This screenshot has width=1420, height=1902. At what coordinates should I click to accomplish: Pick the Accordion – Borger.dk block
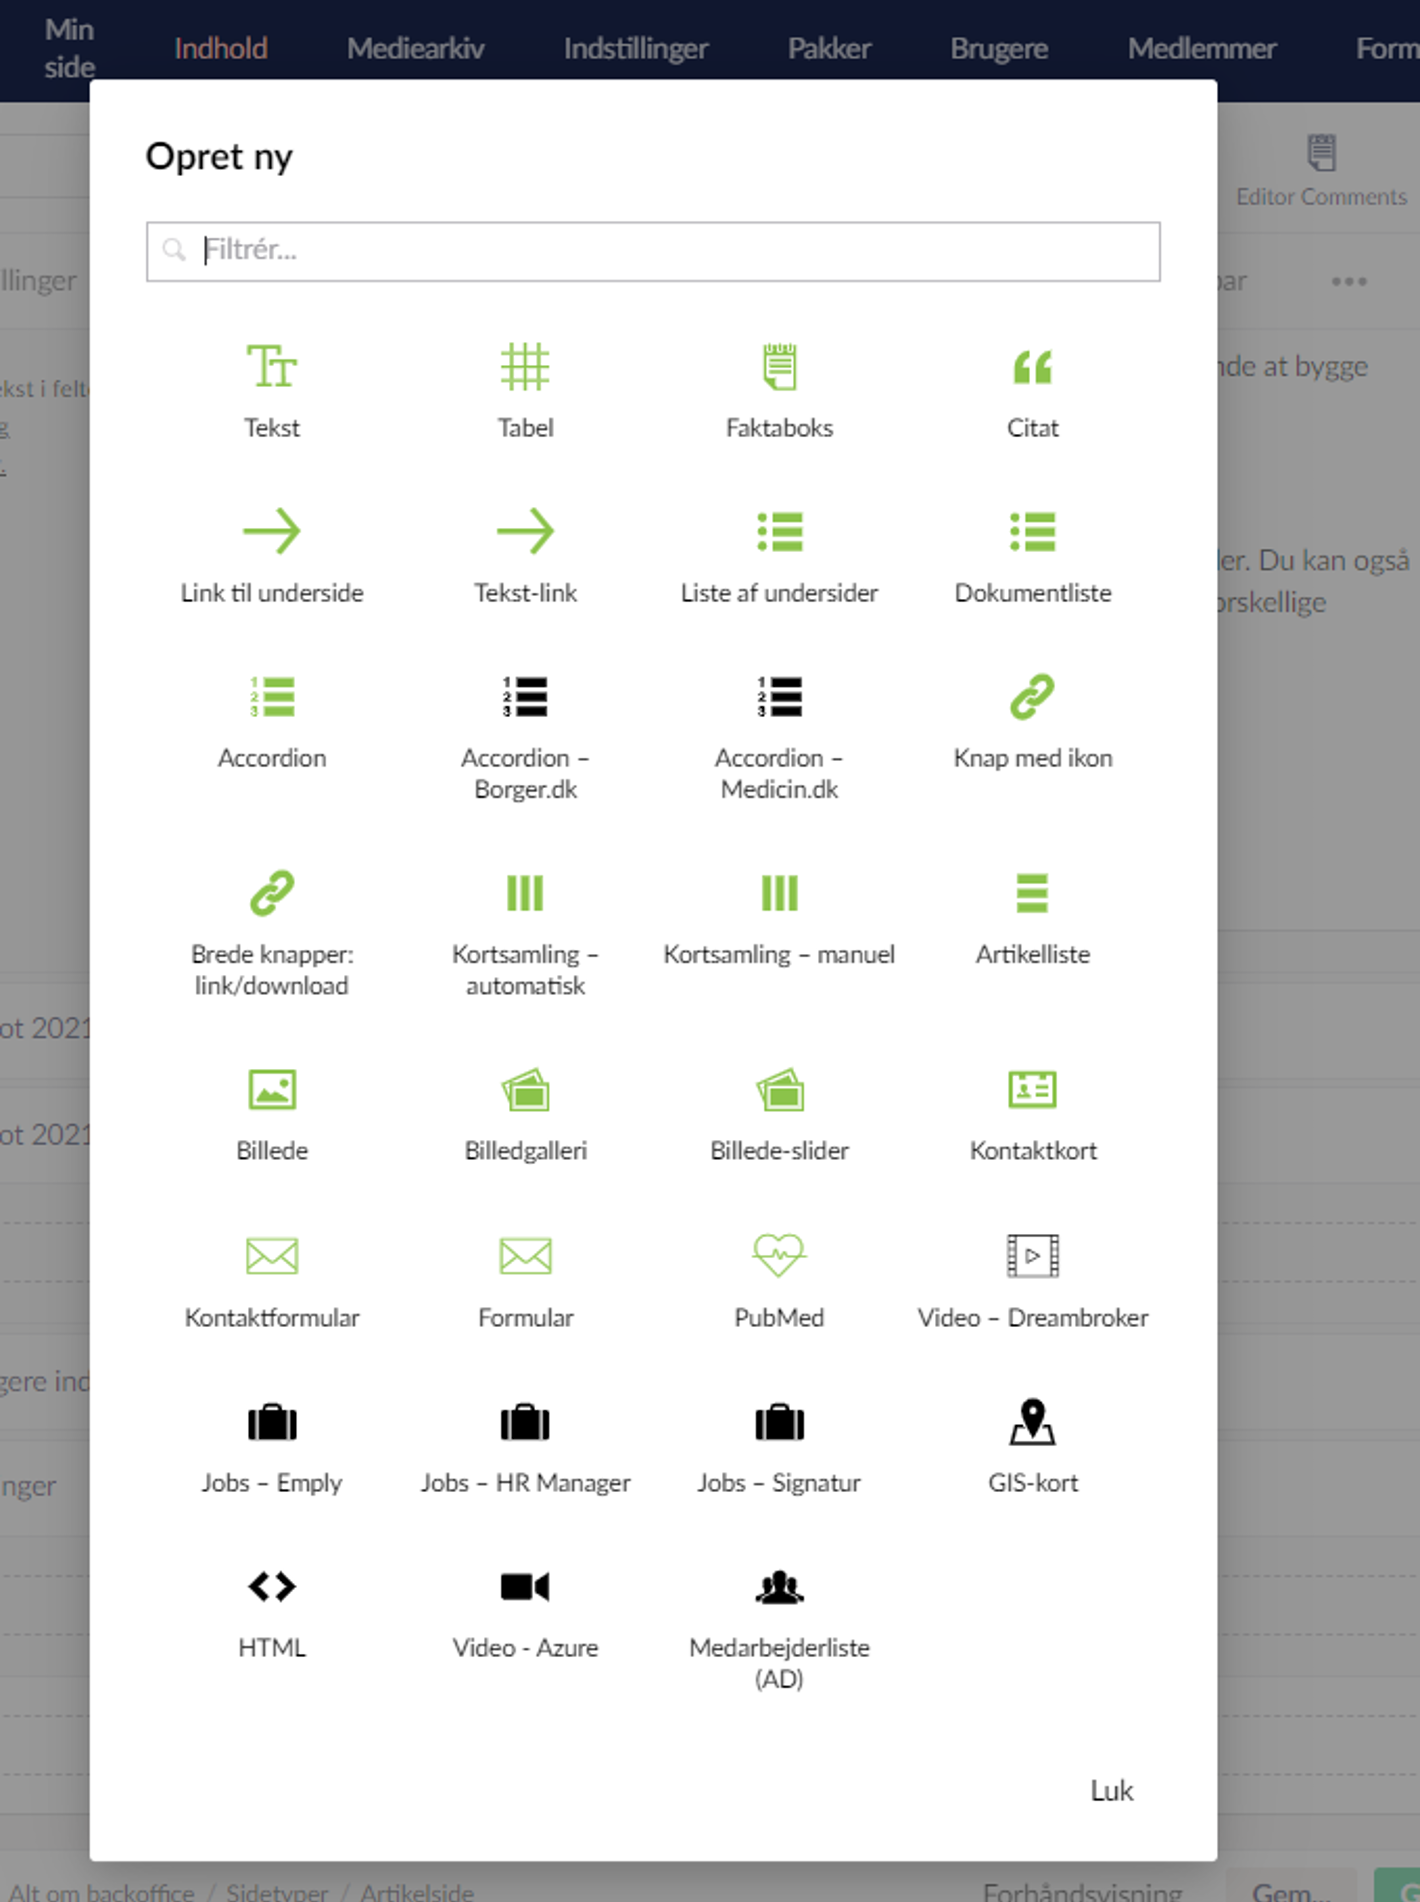(525, 697)
